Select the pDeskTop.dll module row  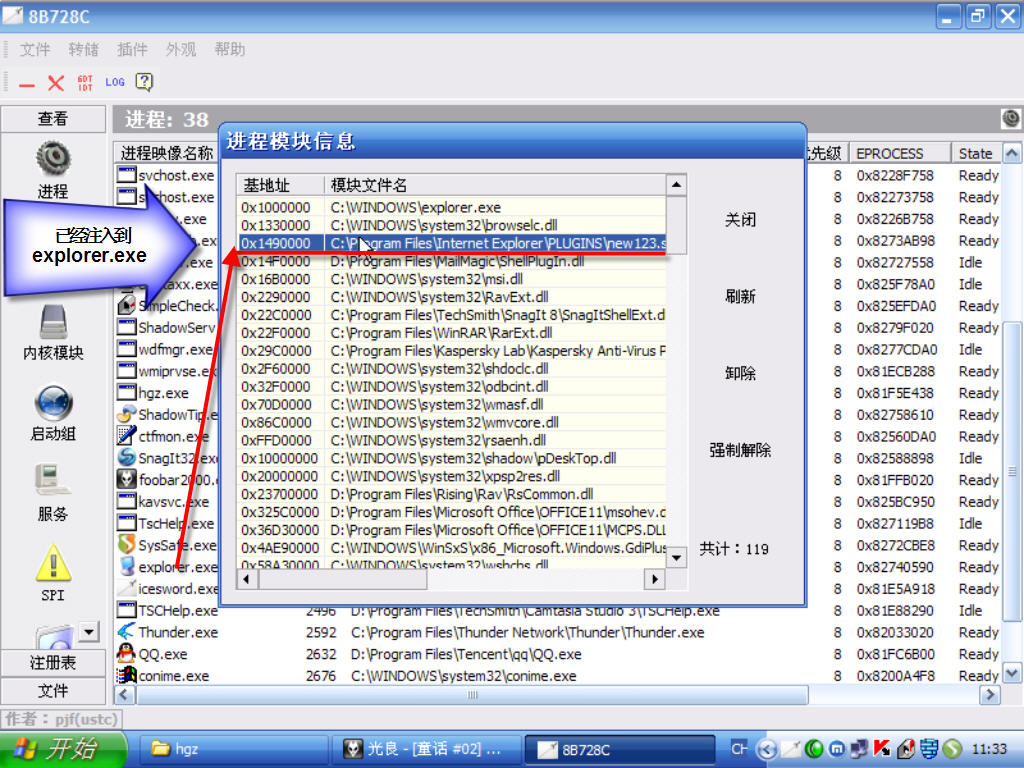click(x=452, y=458)
